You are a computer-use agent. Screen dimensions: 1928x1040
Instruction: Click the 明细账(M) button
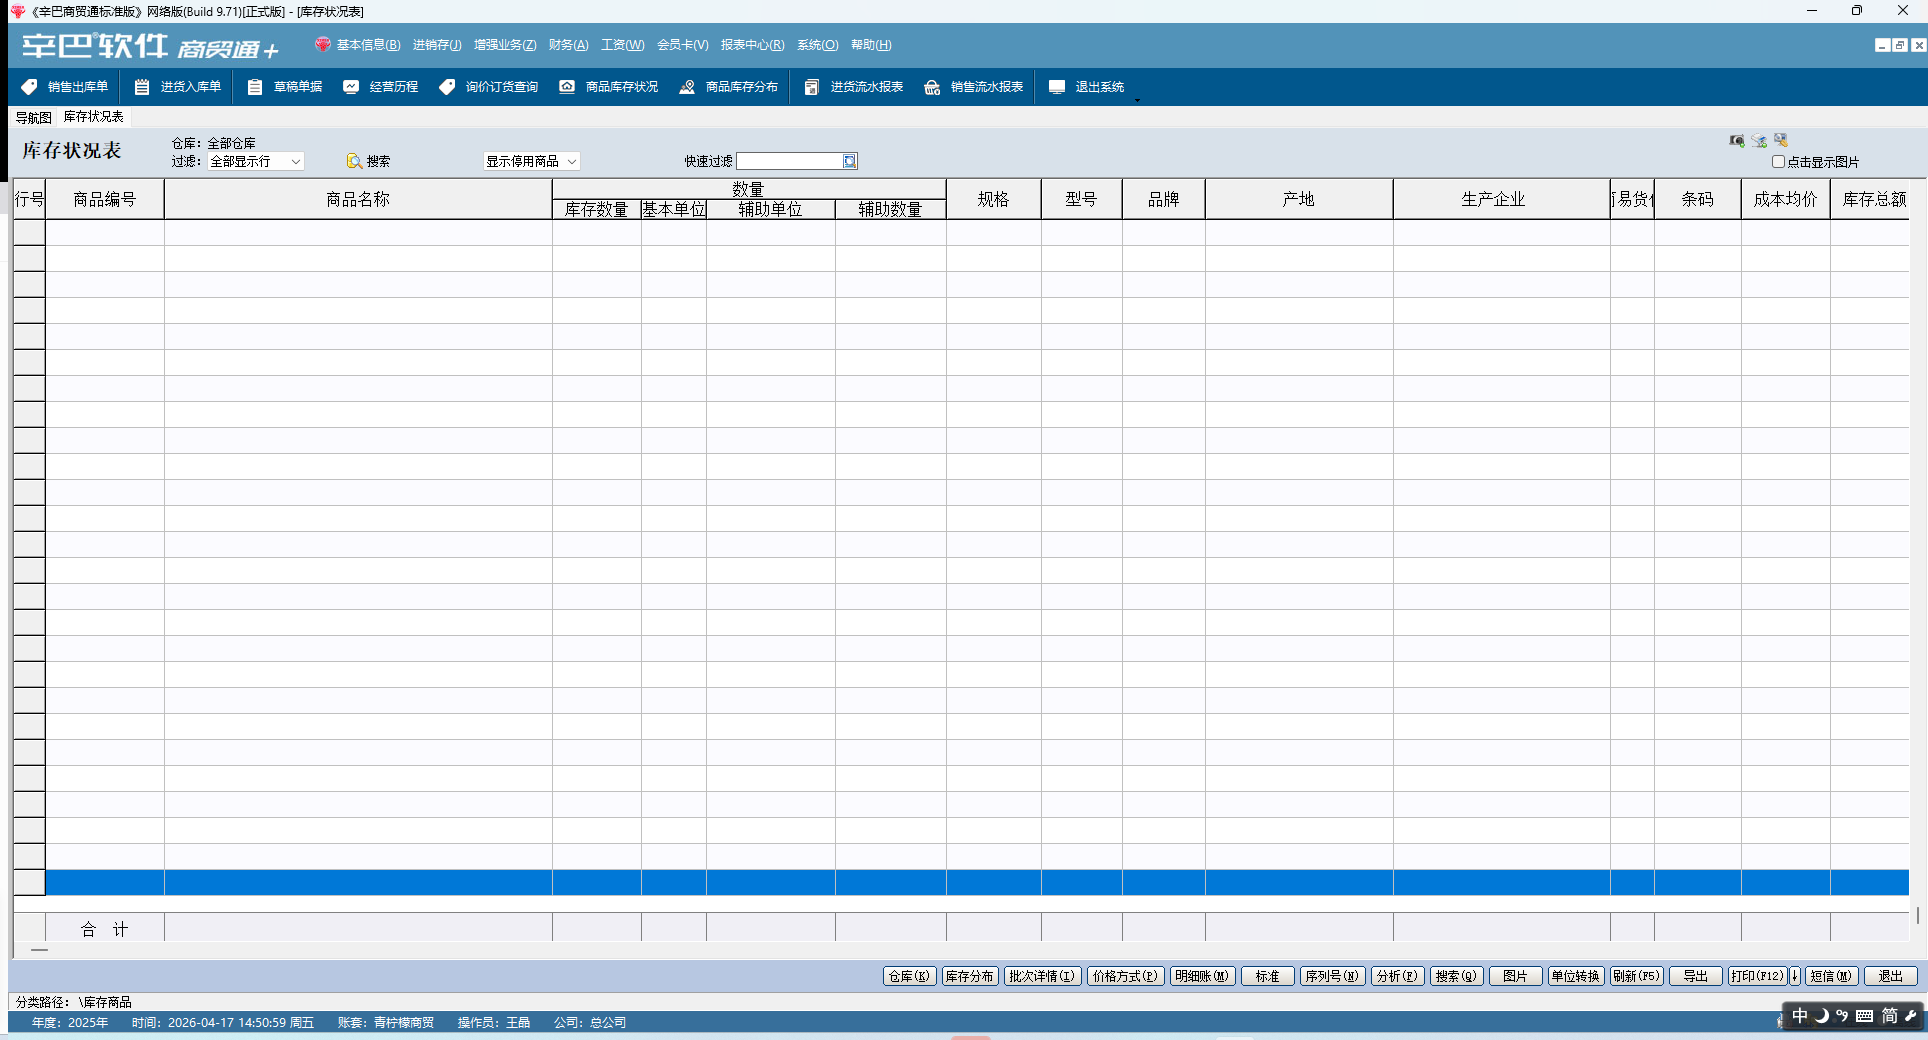click(x=1202, y=976)
